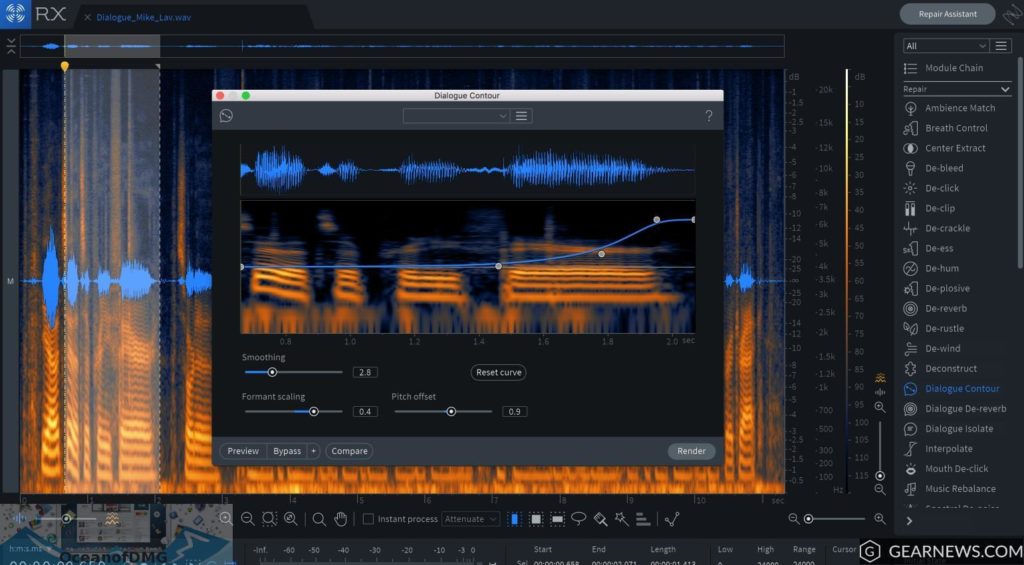Toggle Bypass in Dialogue Contour
Image resolution: width=1024 pixels, height=565 pixels.
tap(287, 451)
